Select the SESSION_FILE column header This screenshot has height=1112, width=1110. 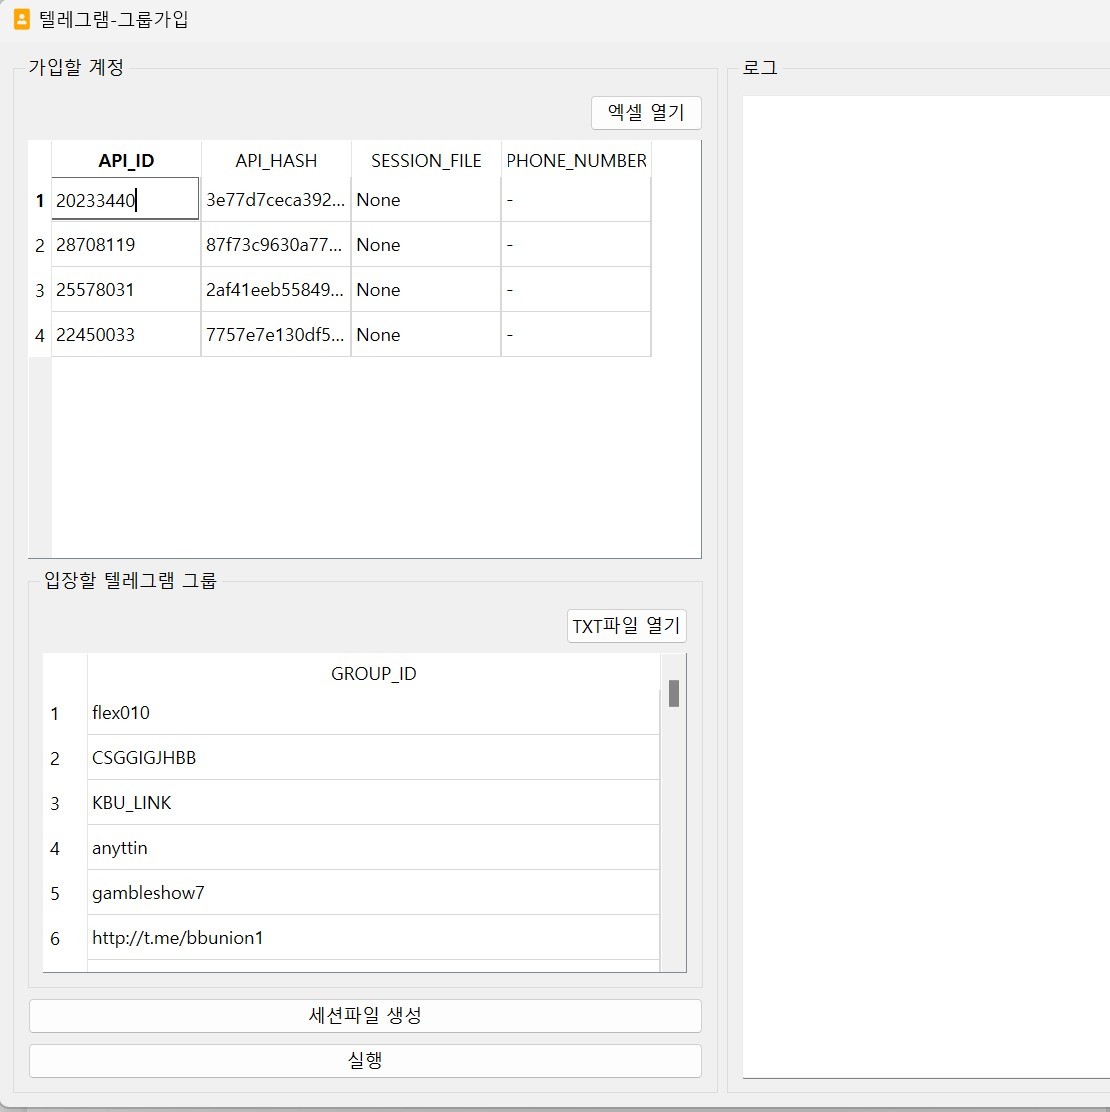click(426, 160)
